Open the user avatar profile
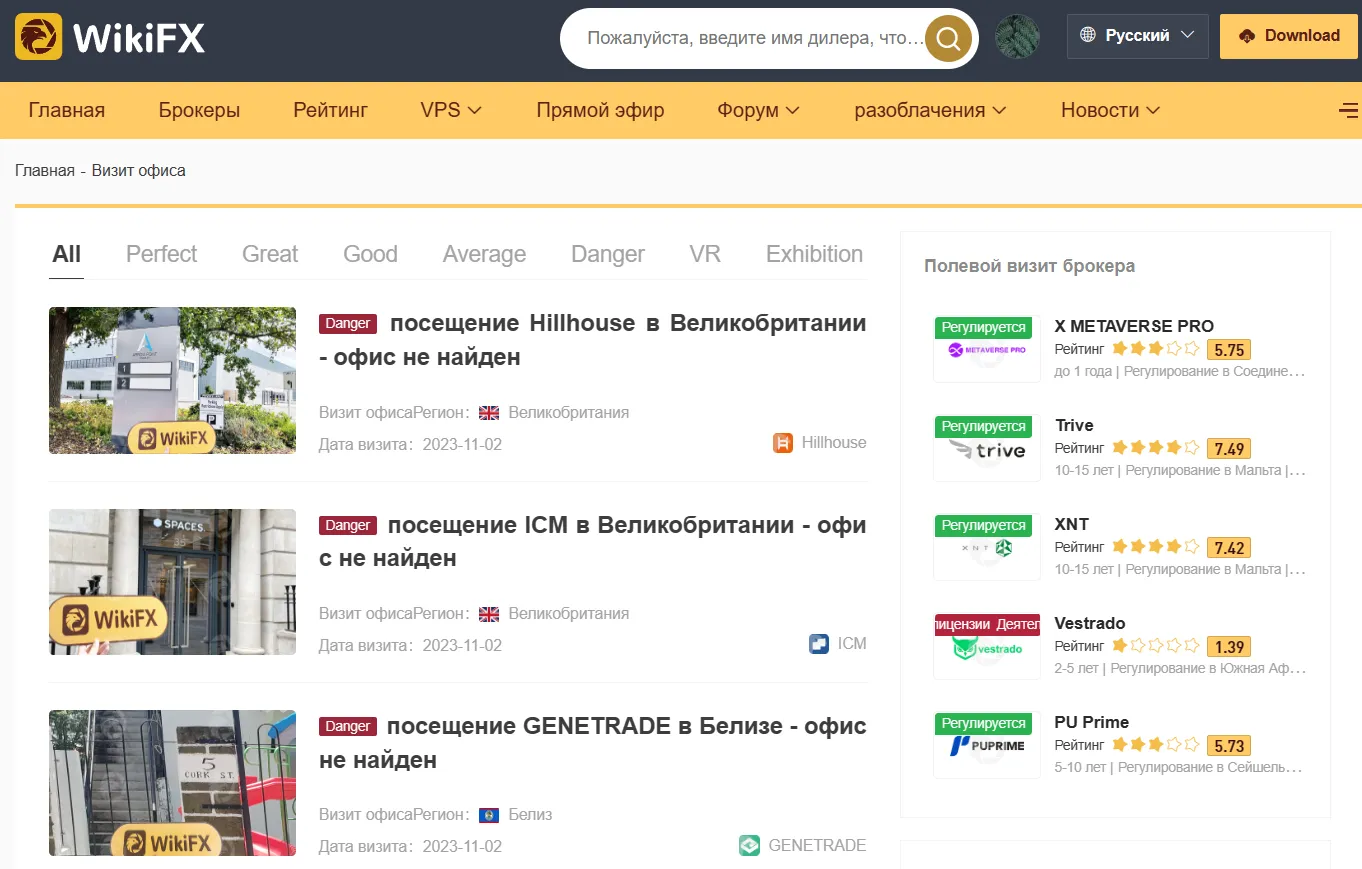 pyautogui.click(x=1018, y=36)
